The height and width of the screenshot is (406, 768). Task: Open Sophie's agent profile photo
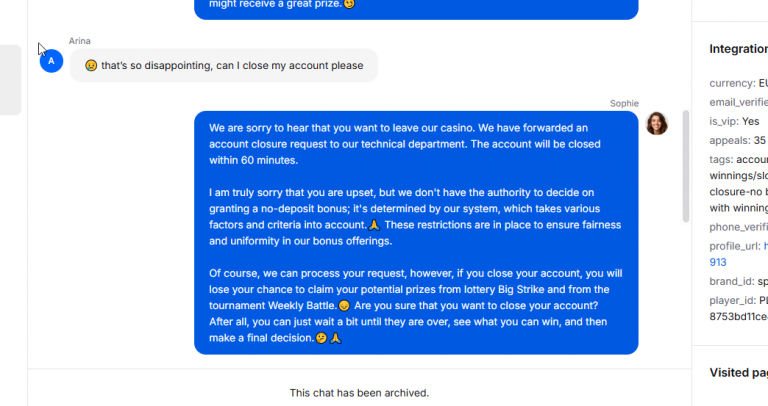[x=657, y=123]
